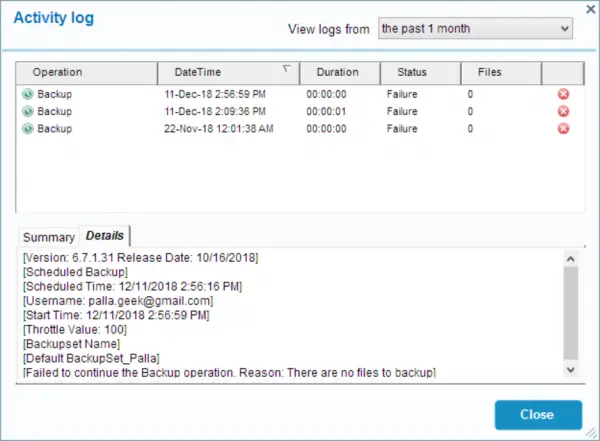Click the Username palla.geek@gmail.com line
600x441 pixels.
pos(118,301)
